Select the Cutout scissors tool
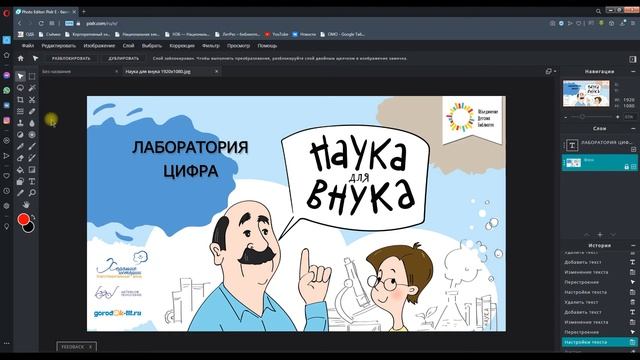The height and width of the screenshot is (360, 640). 32,100
